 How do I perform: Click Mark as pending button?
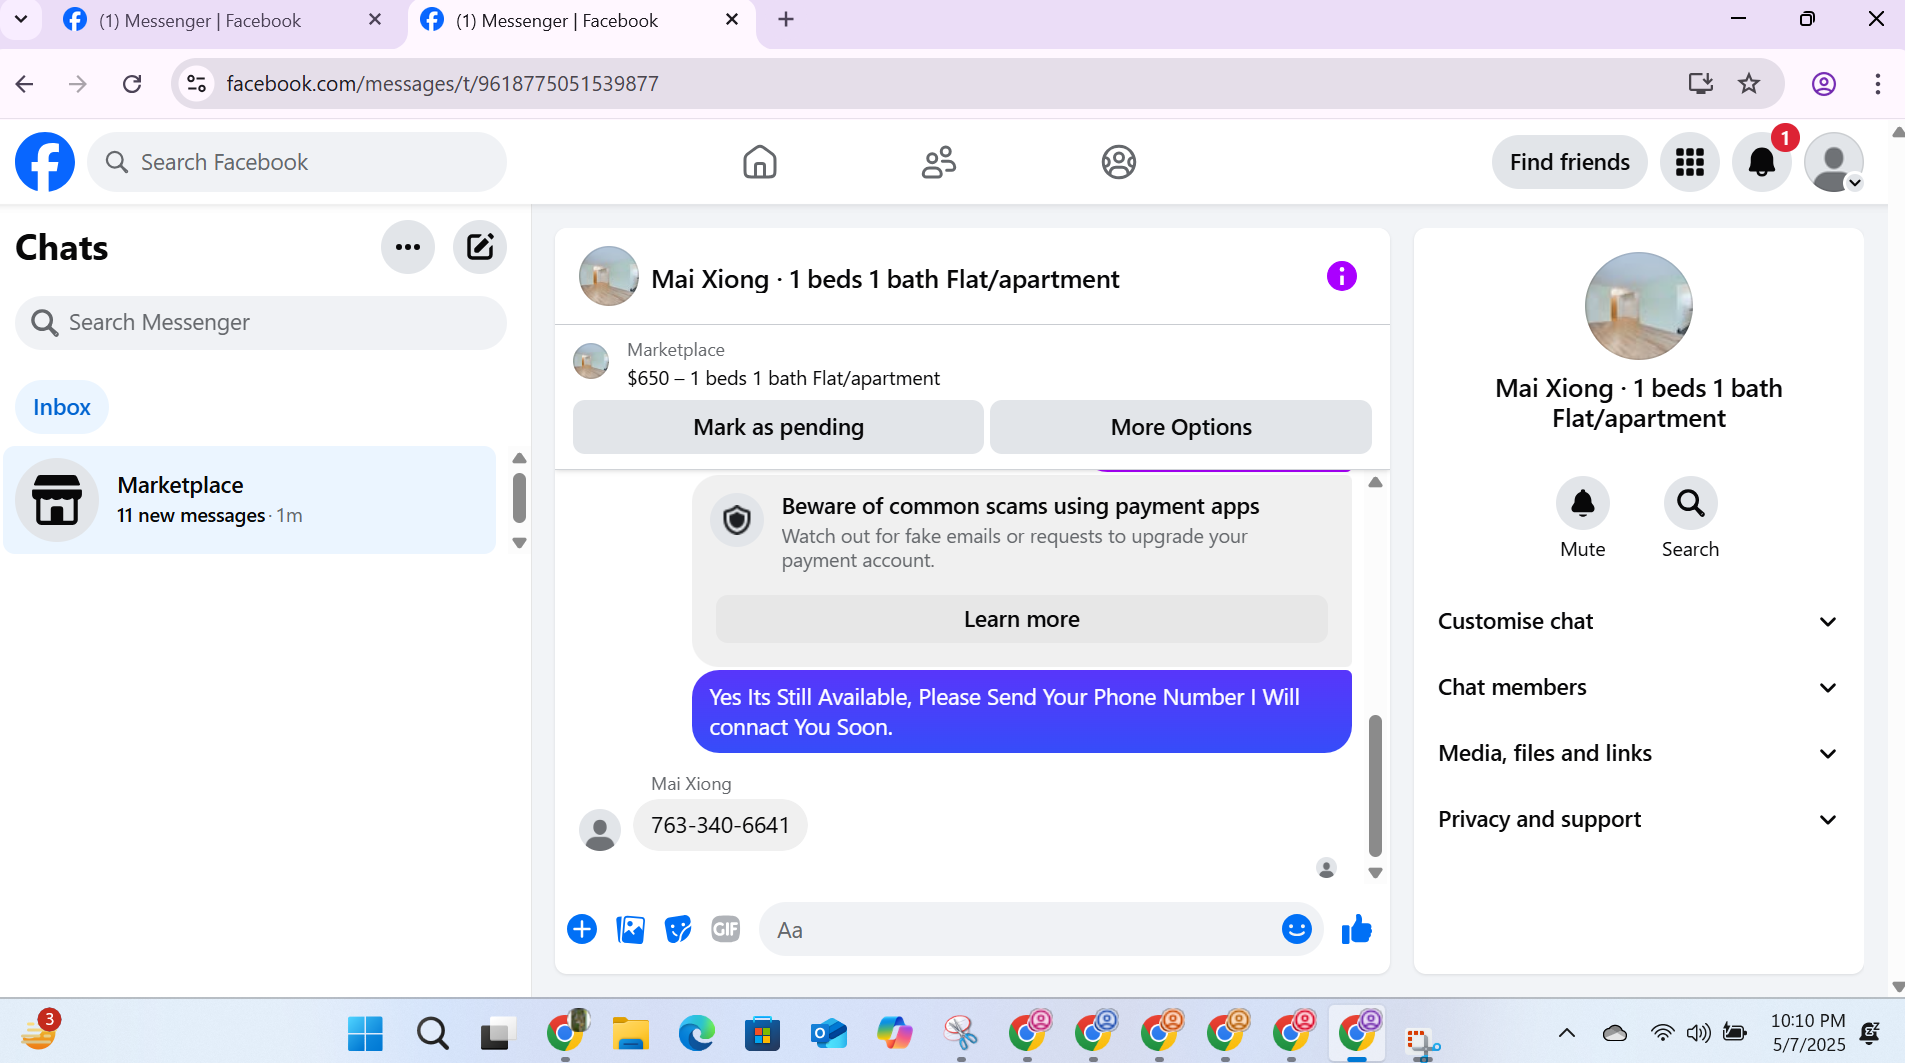[778, 427]
